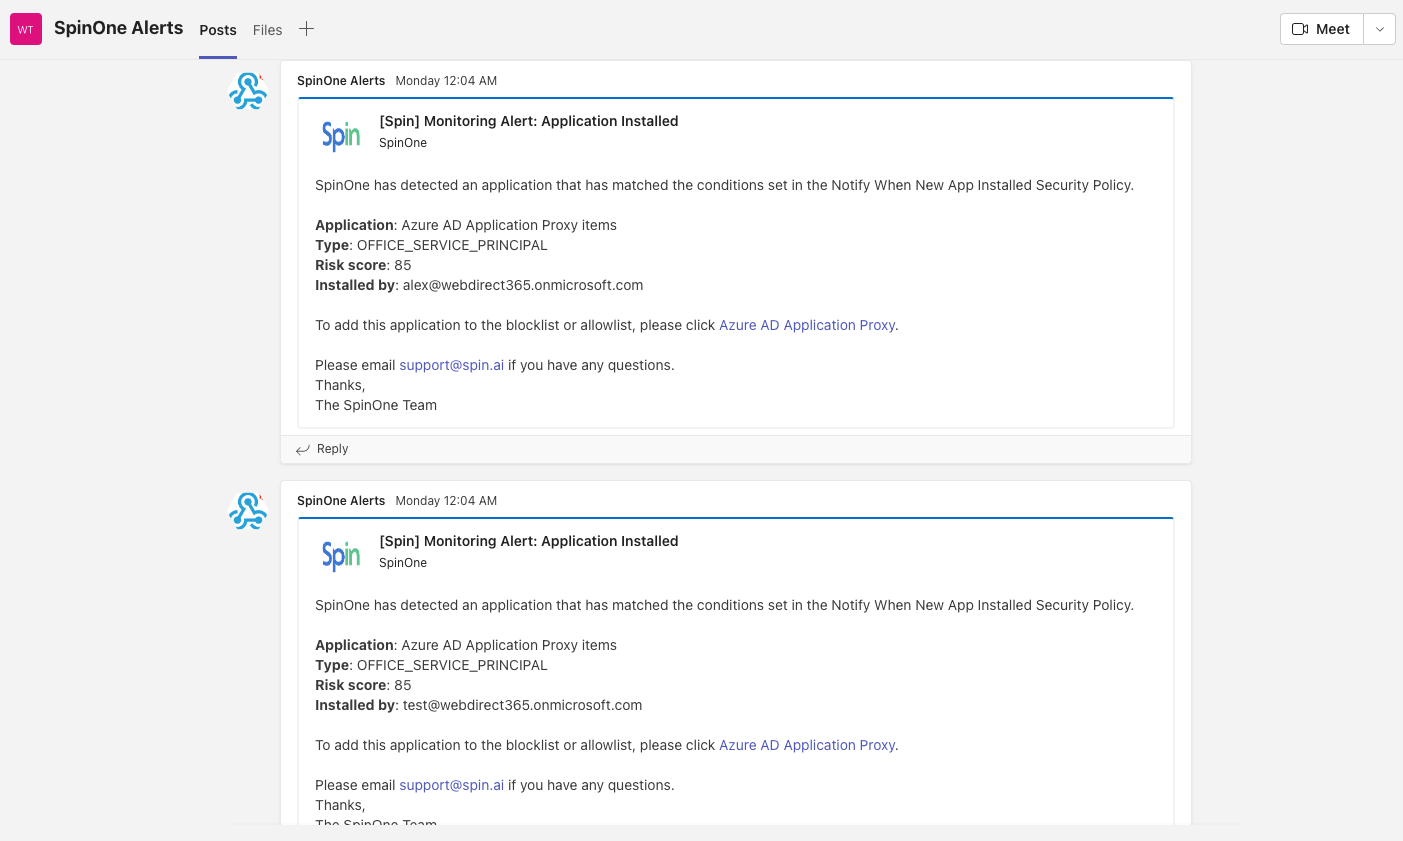
Task: Click the first post's webhook avatar
Action: 247,91
